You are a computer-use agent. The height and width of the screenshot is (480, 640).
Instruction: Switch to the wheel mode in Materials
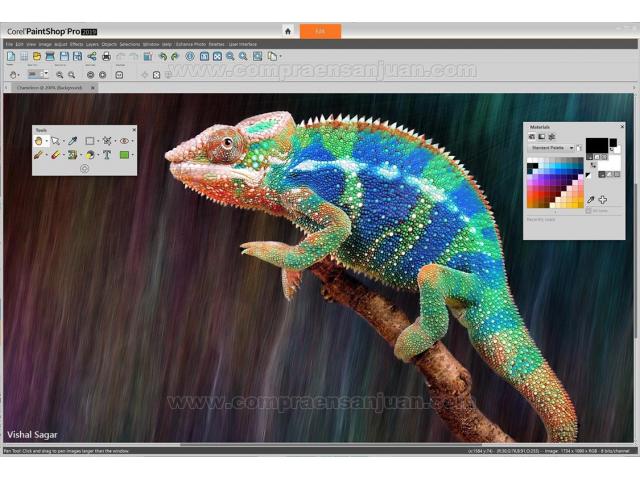coord(551,137)
